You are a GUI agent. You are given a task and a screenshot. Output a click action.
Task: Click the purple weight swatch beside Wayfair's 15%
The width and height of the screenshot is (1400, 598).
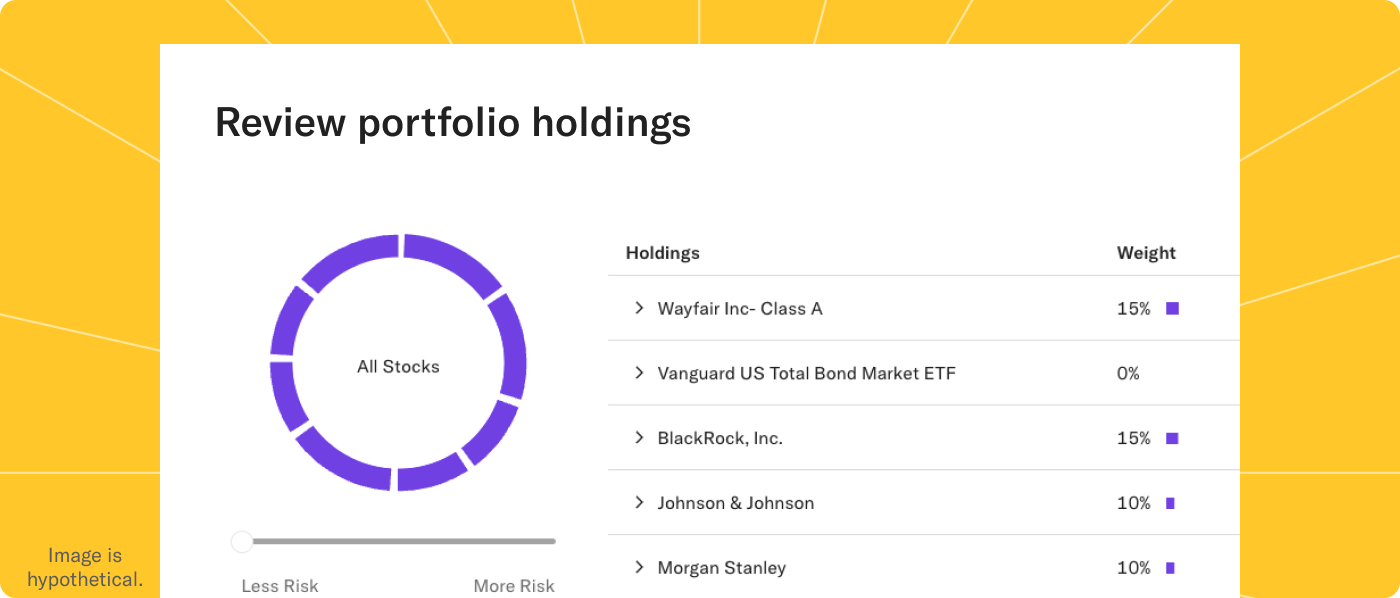point(1172,309)
